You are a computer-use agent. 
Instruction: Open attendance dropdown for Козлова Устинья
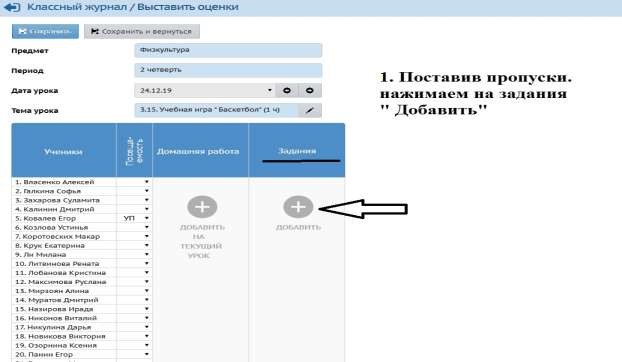tap(146, 227)
